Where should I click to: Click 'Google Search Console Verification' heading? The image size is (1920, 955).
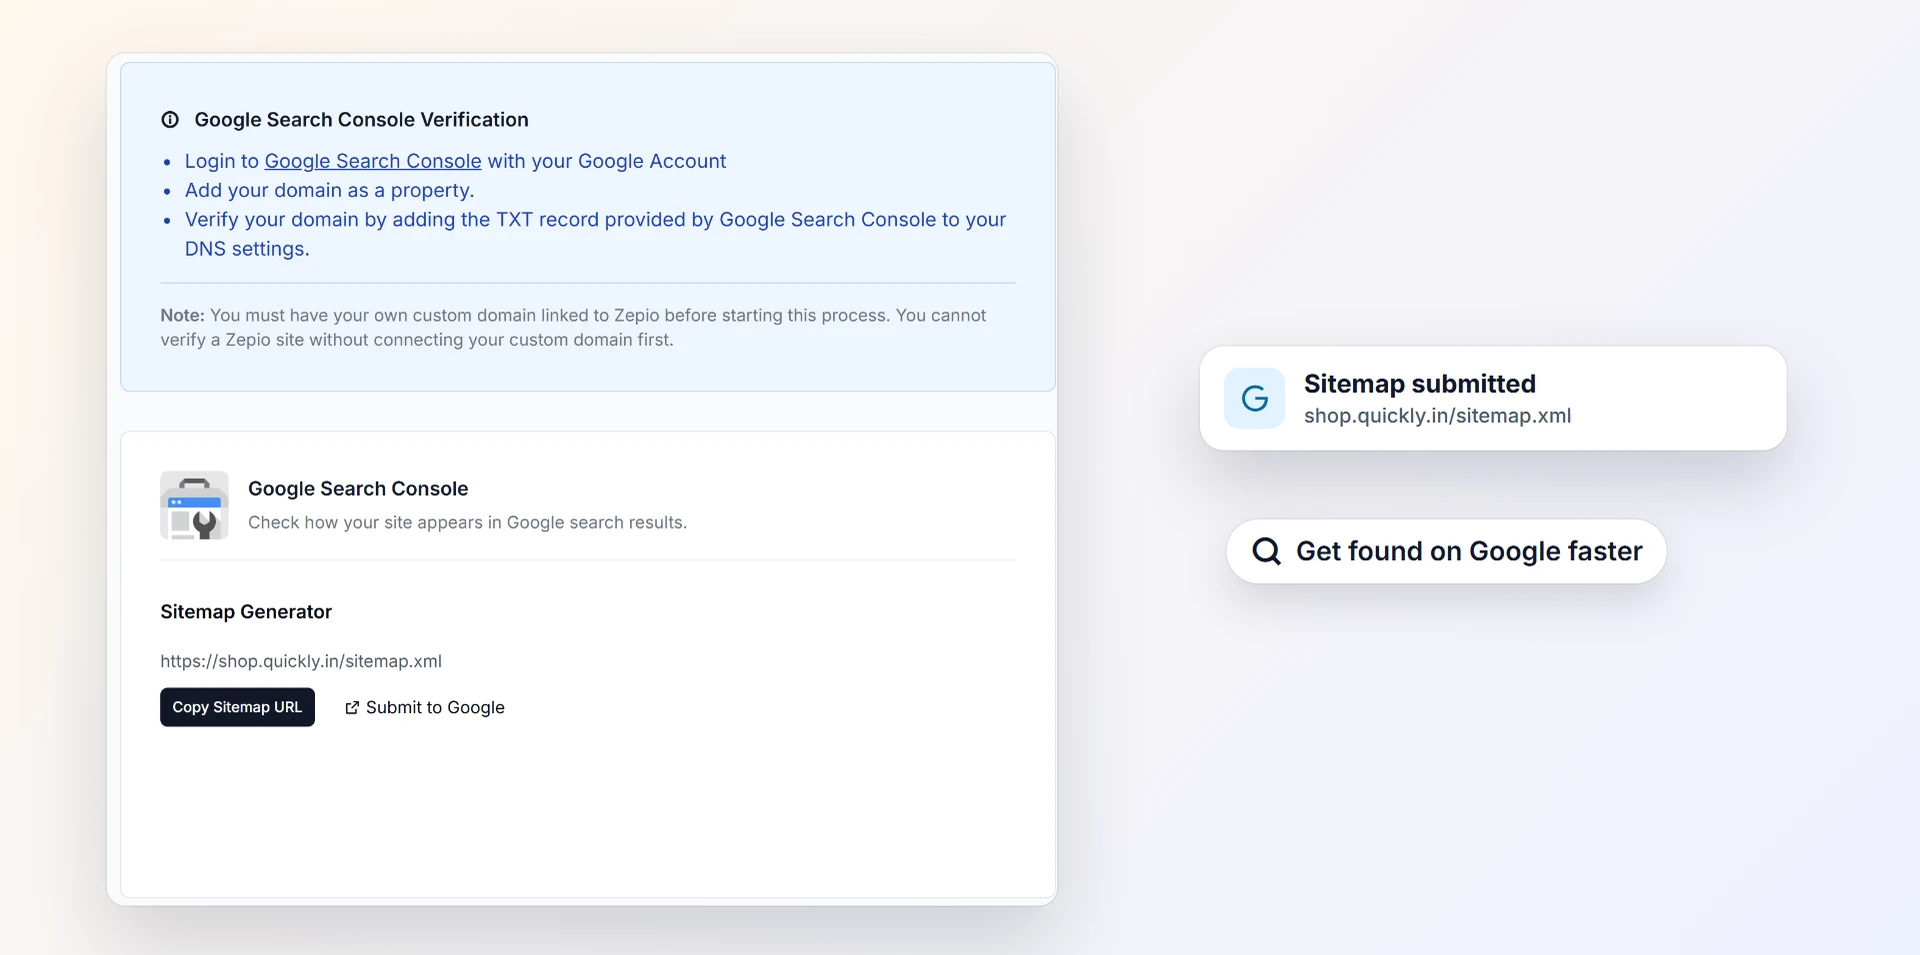click(361, 120)
